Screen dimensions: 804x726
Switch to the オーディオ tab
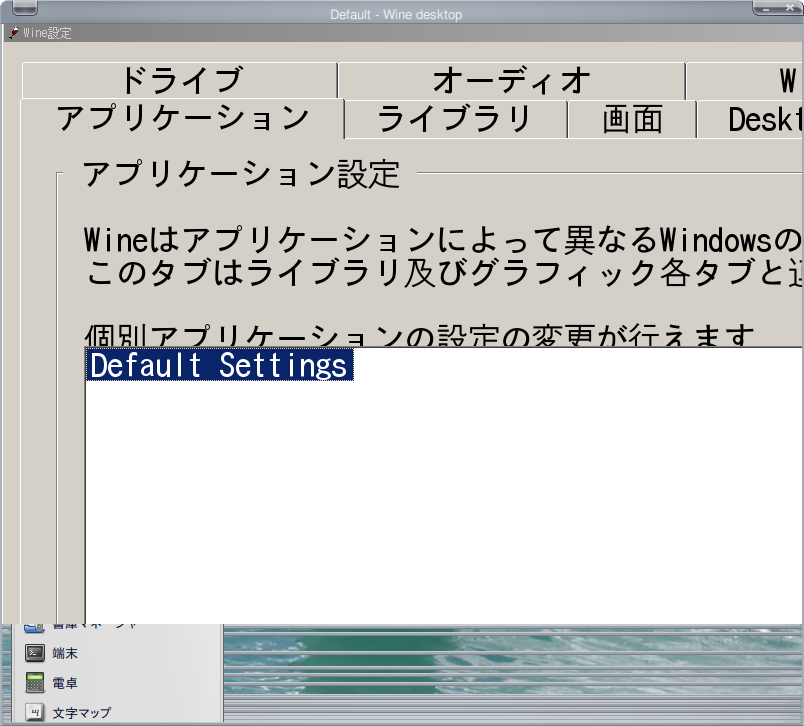511,80
